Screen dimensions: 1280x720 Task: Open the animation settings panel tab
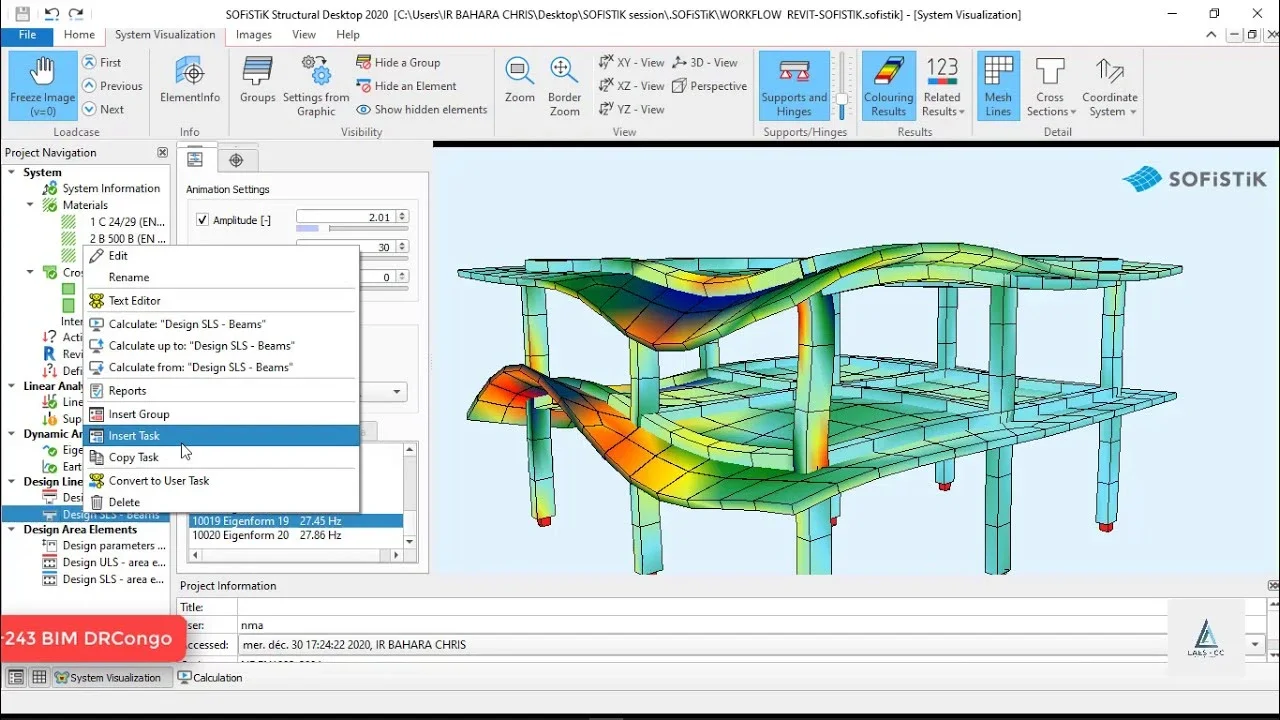[196, 159]
